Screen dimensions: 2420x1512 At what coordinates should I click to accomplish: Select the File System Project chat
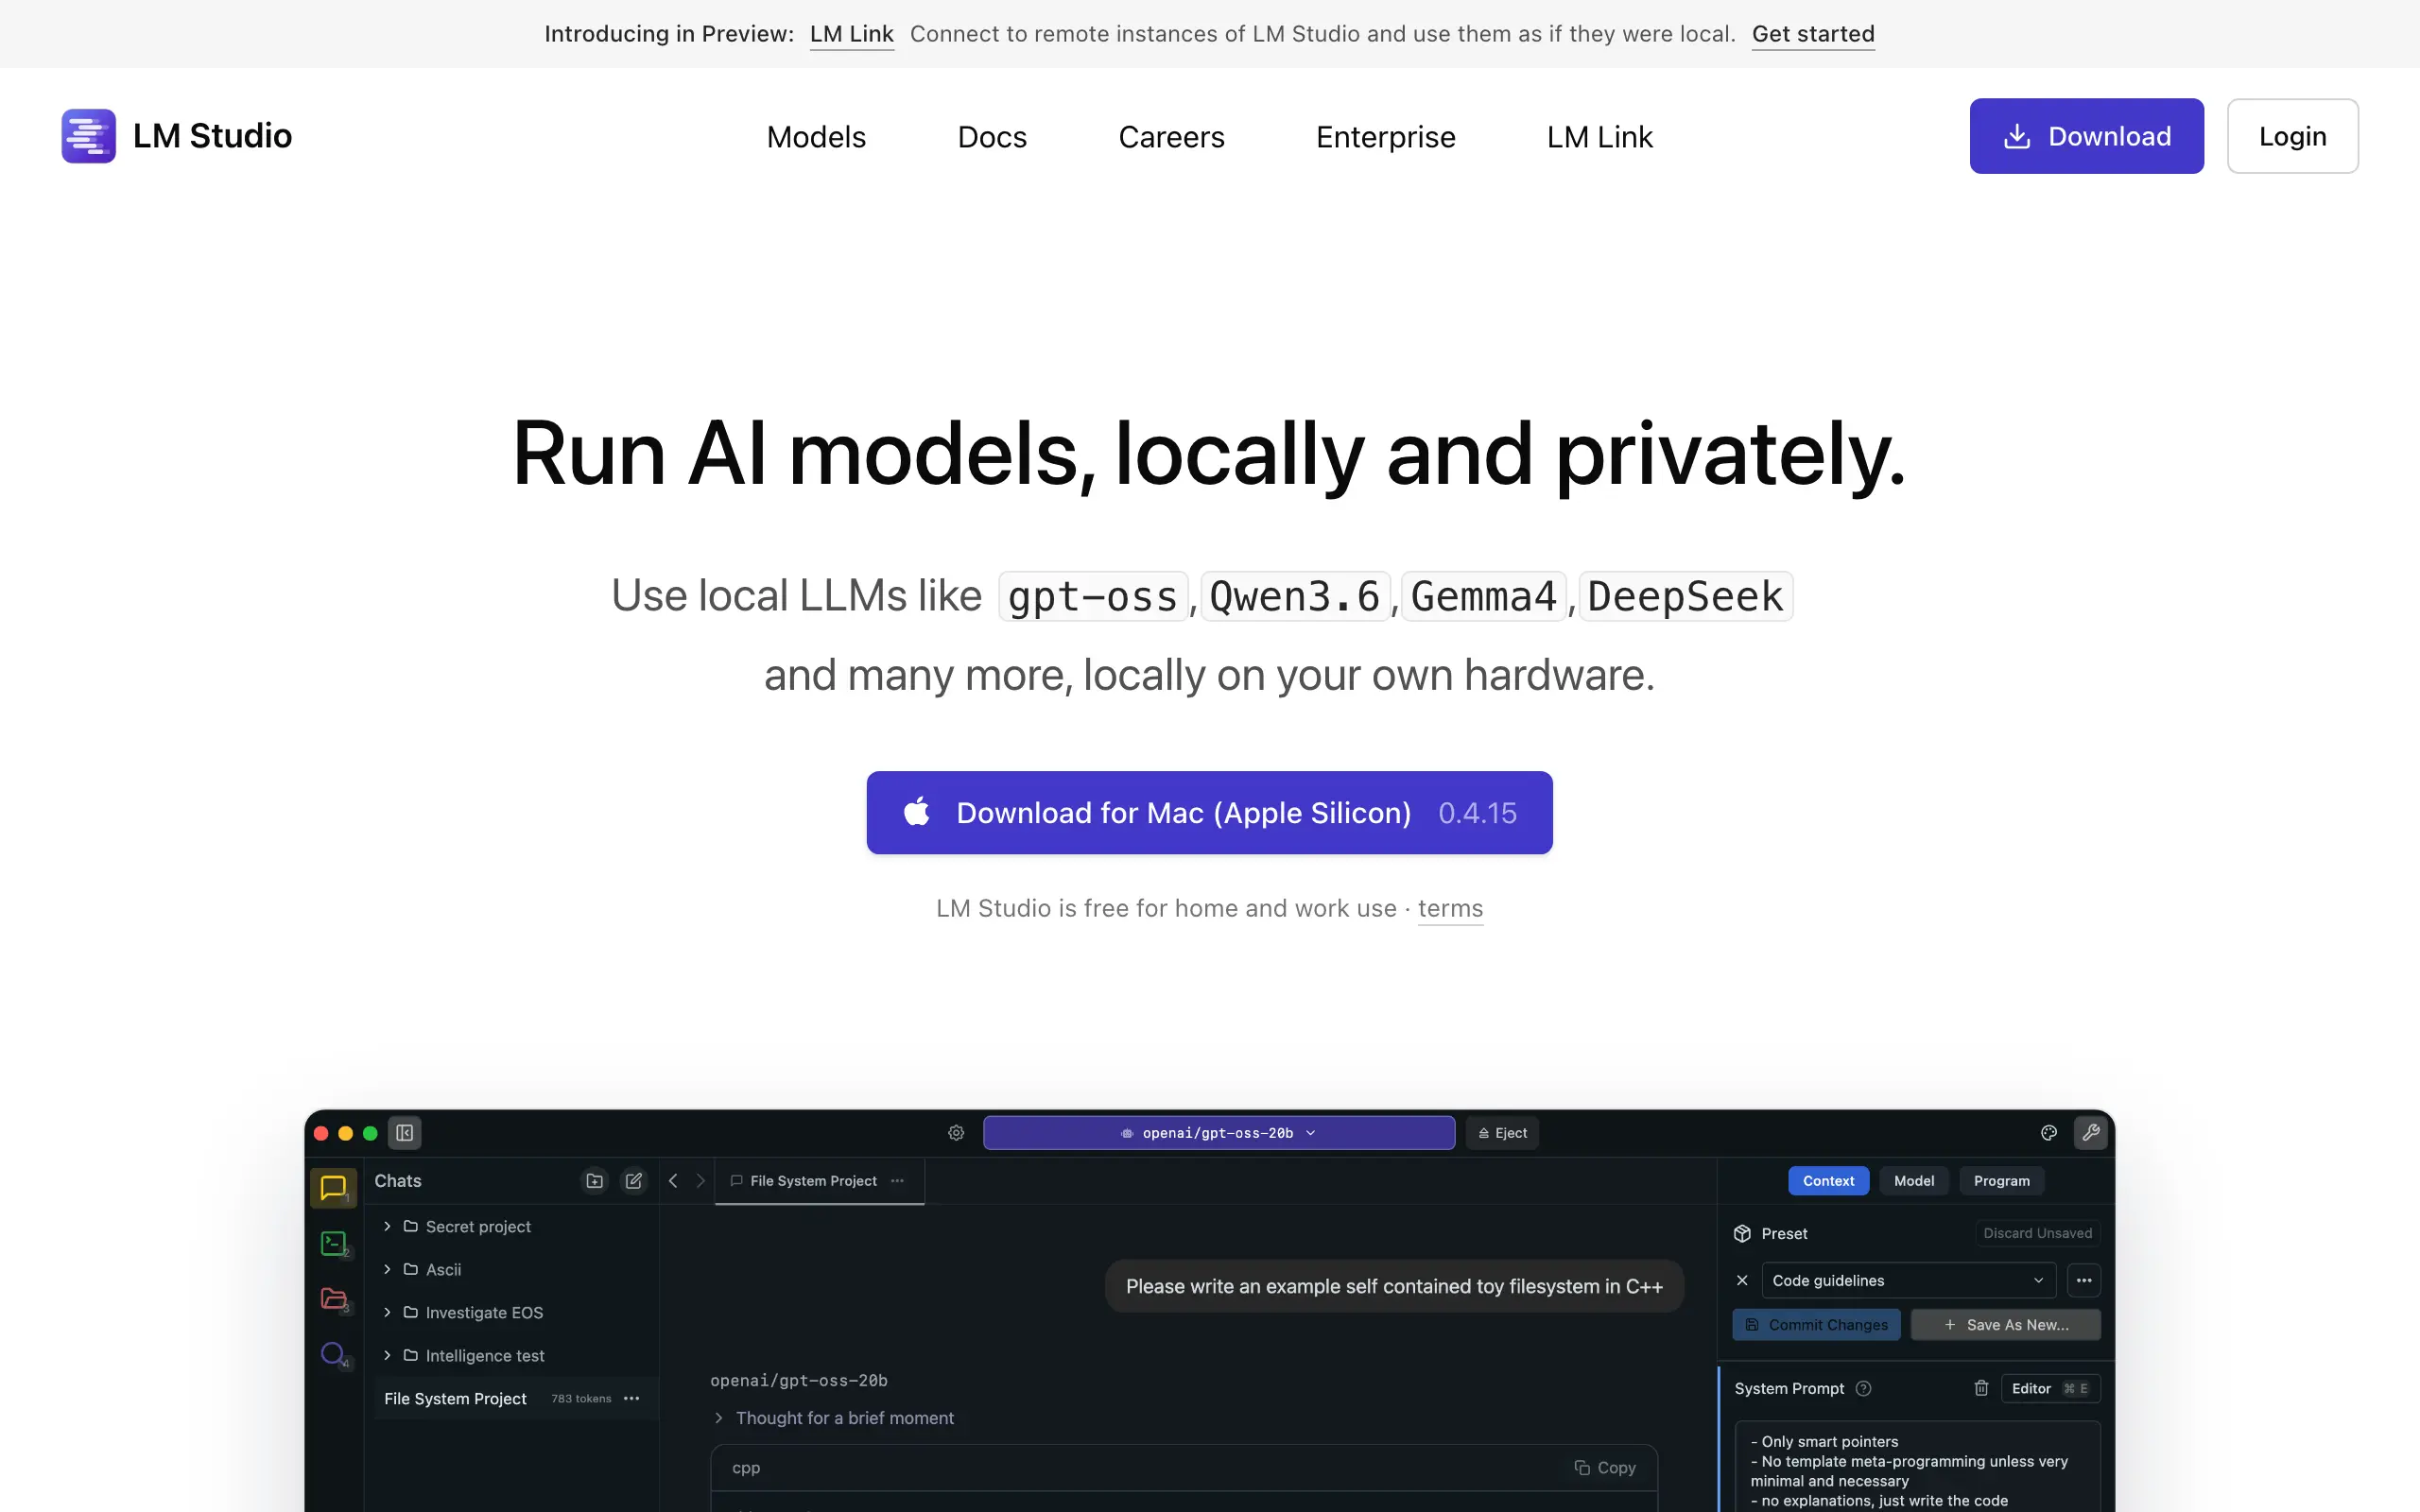tap(514, 1398)
